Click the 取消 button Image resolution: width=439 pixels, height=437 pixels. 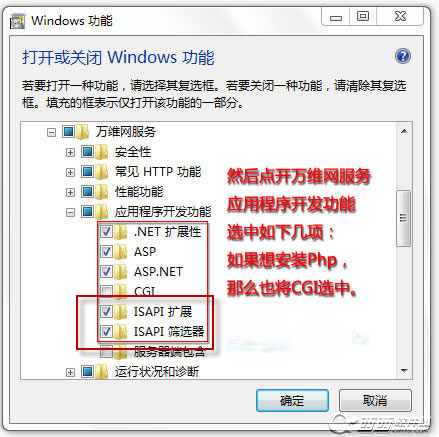click(x=375, y=400)
